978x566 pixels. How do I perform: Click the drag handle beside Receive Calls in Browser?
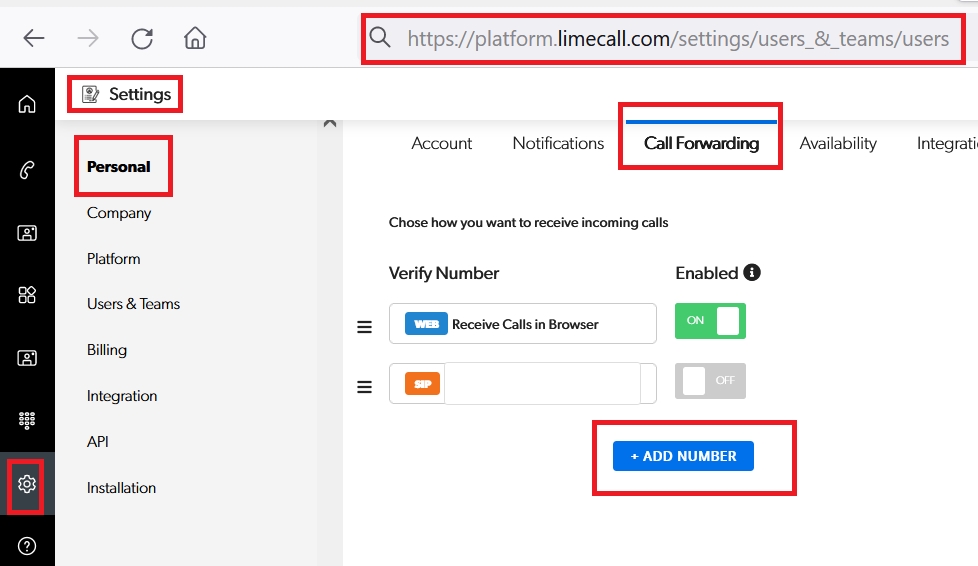(x=365, y=326)
